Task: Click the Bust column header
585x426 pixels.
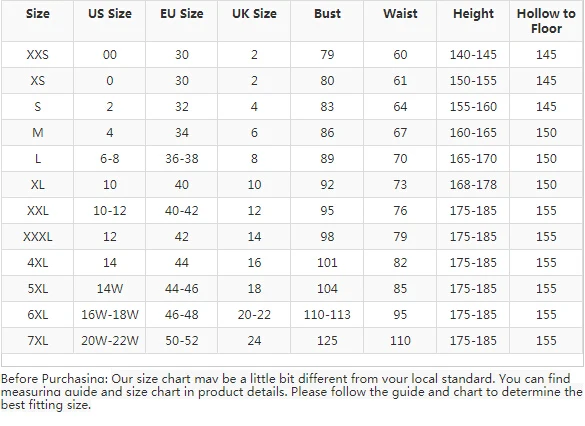Action: pos(327,14)
